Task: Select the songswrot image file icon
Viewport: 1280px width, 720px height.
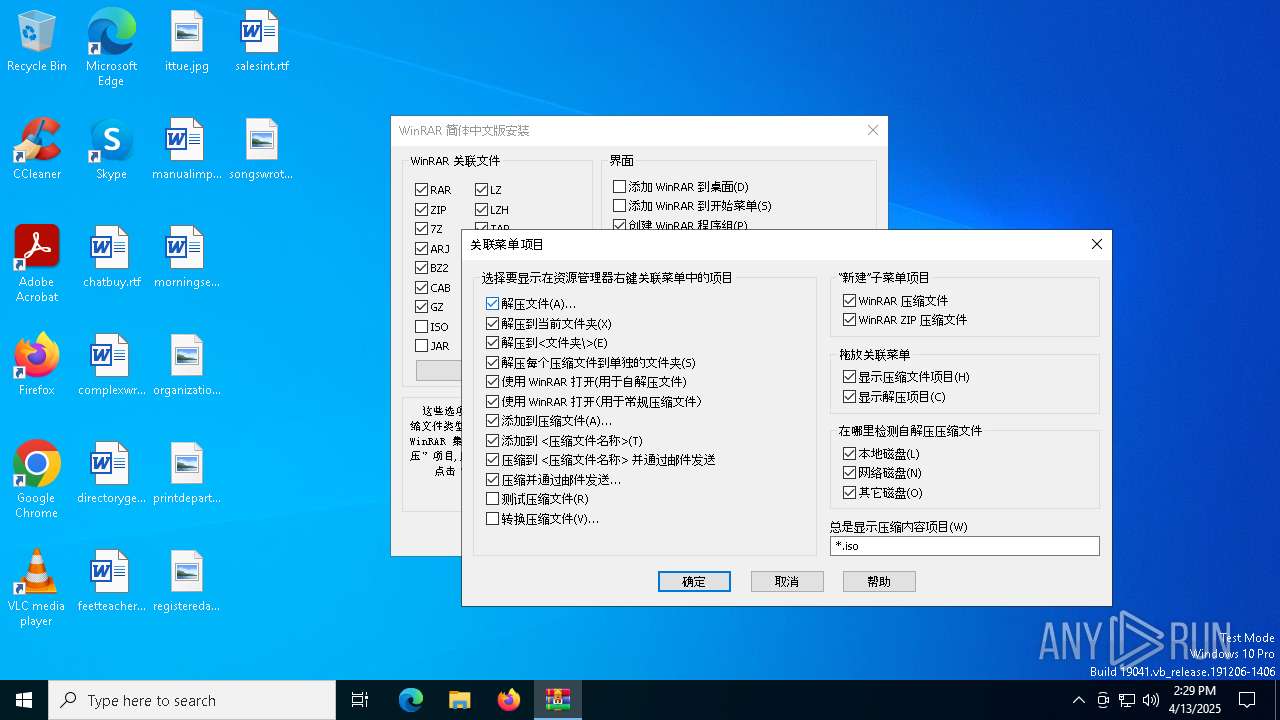Action: (262, 150)
